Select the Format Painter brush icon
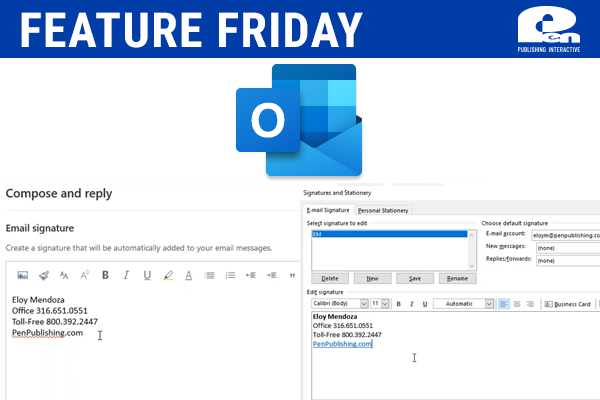The image size is (600, 400). (x=44, y=275)
